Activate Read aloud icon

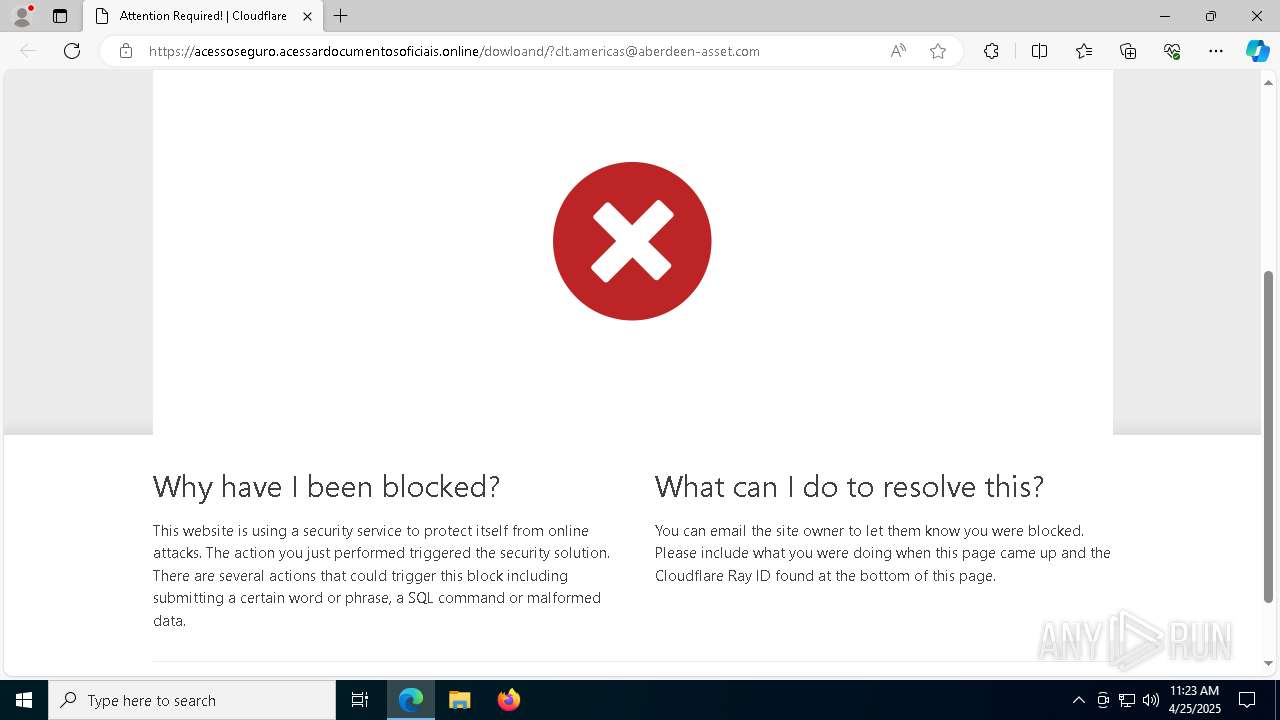[898, 51]
